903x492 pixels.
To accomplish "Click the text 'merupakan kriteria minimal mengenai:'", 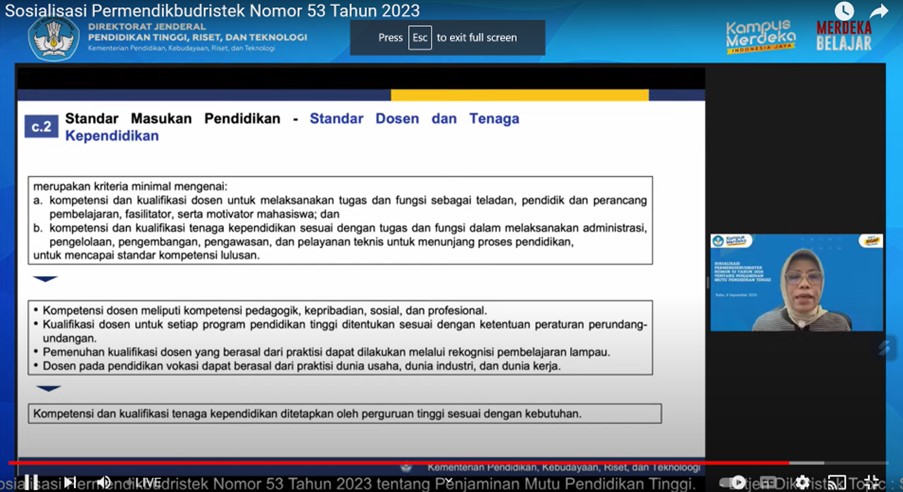I will point(130,187).
